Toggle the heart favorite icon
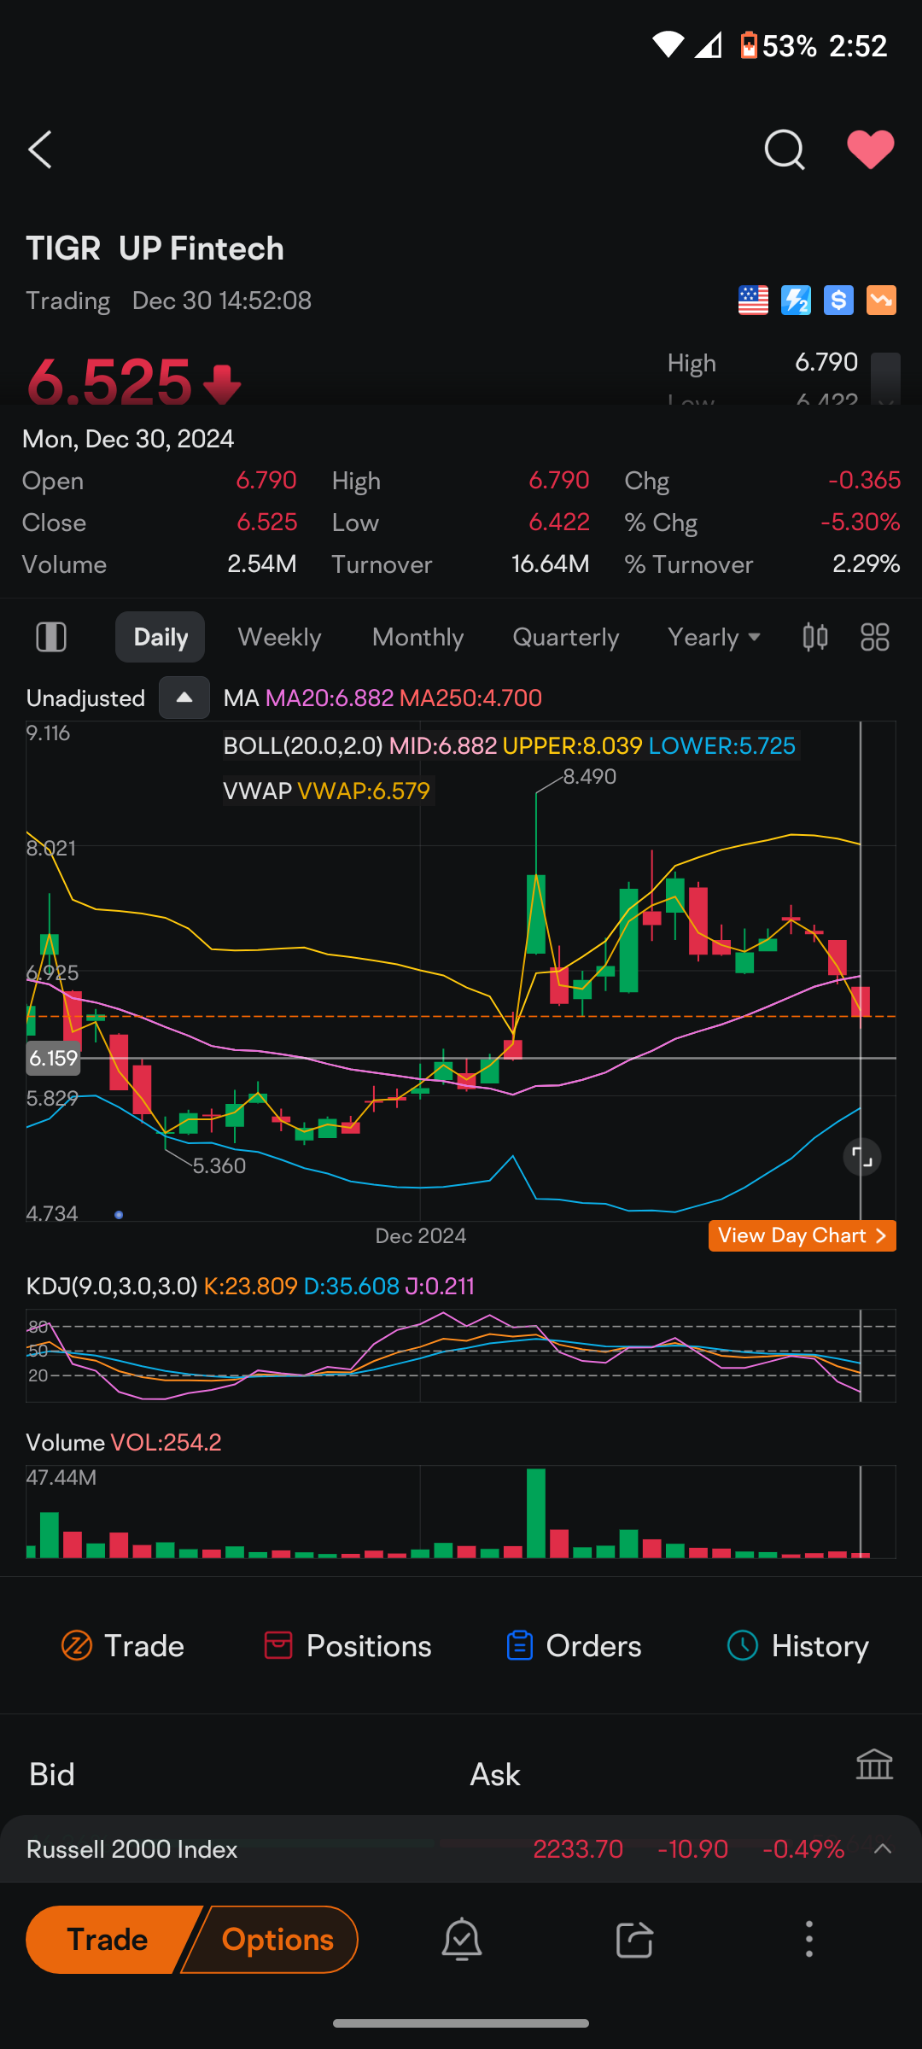This screenshot has width=922, height=2049. point(870,150)
